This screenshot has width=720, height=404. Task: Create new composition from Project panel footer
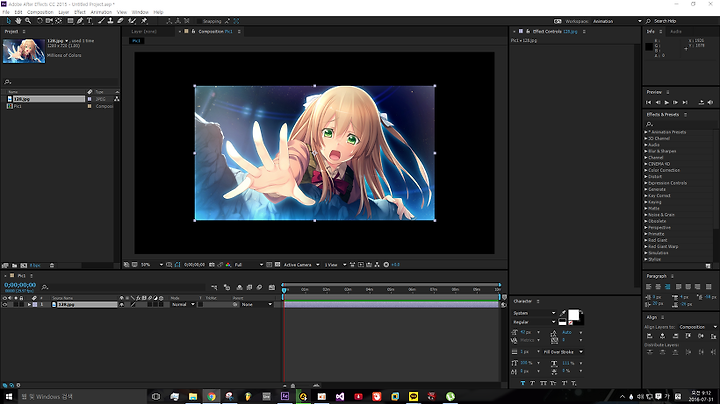pos(23,265)
